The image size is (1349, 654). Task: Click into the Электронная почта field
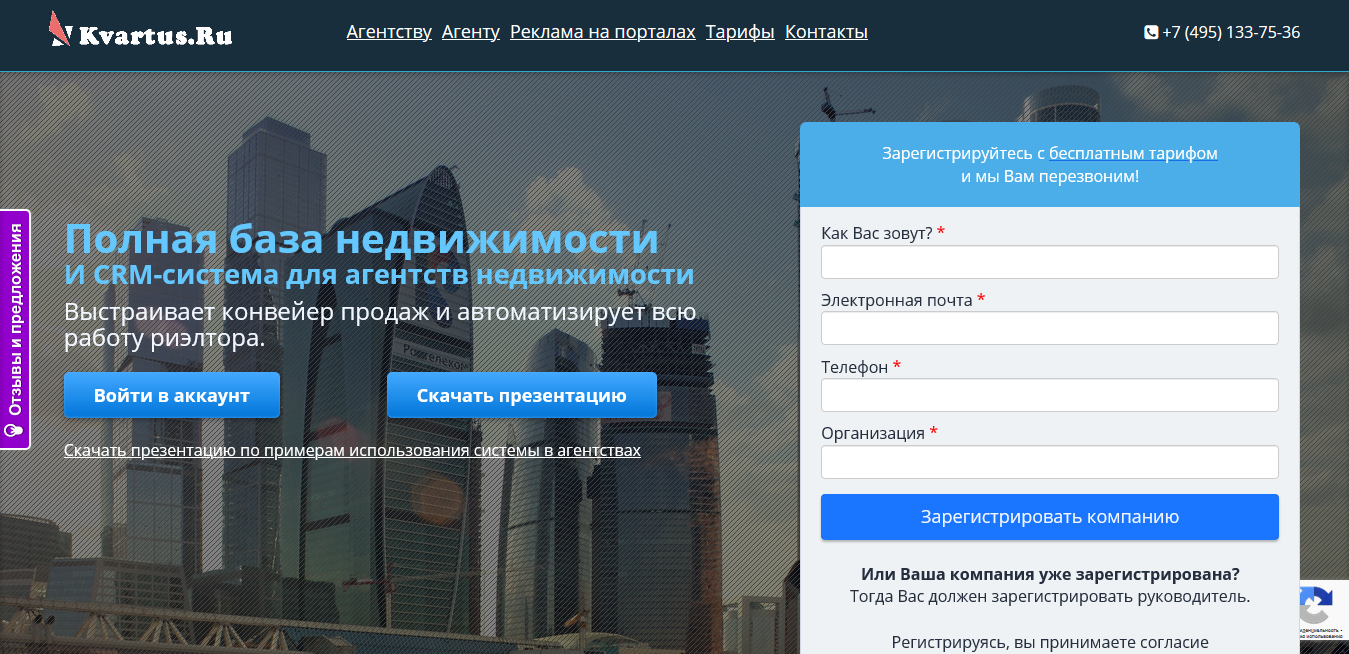click(1049, 328)
